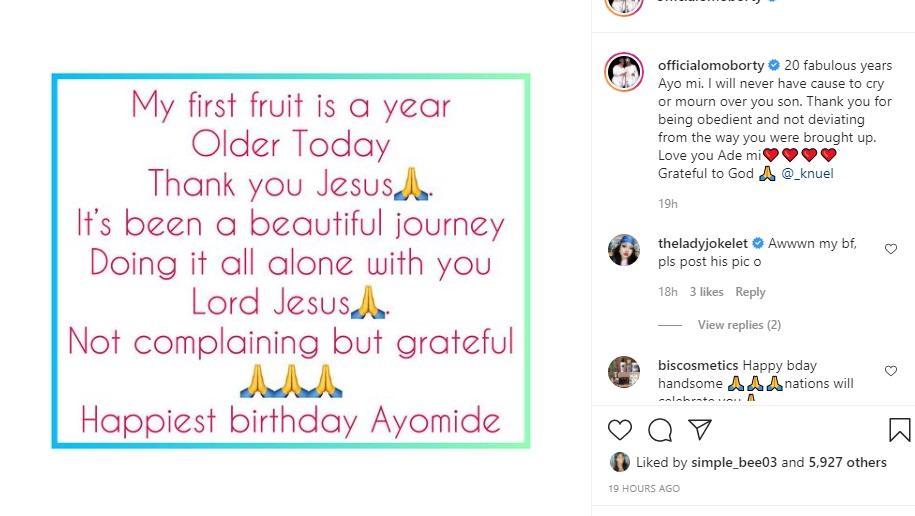Open the @_knuel mention link

click(807, 174)
